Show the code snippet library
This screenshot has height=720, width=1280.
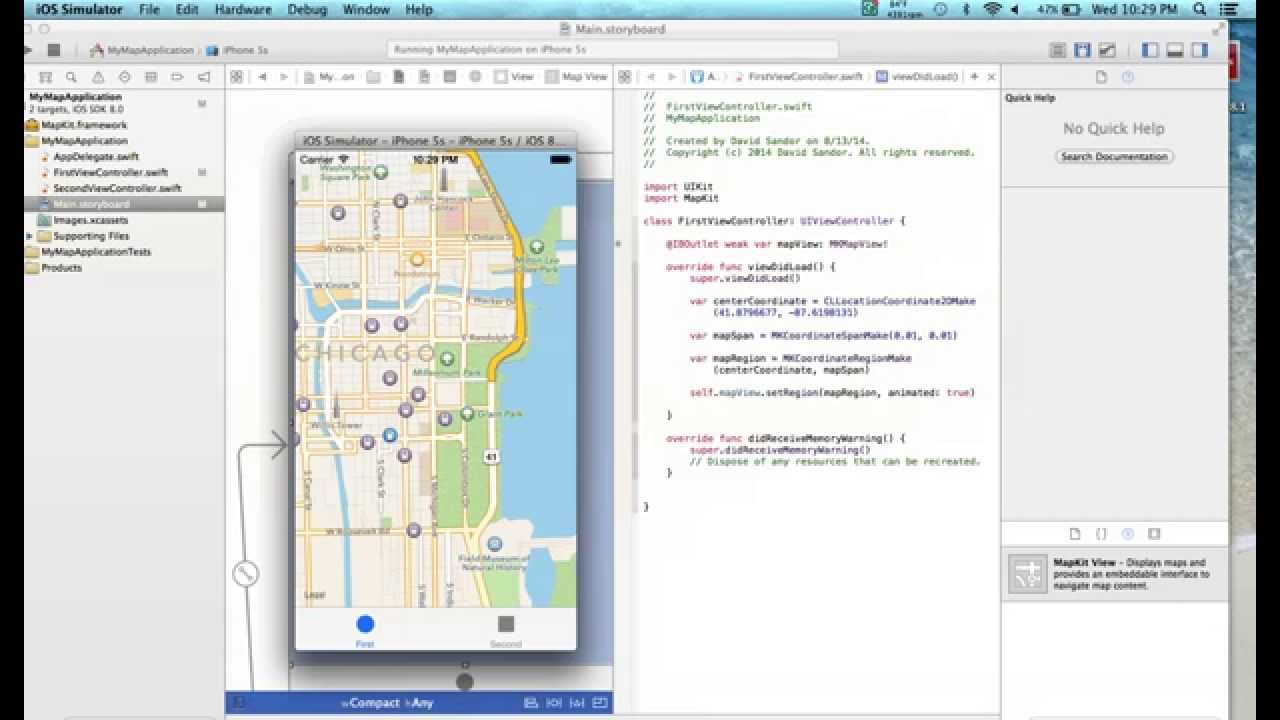pyautogui.click(x=1102, y=534)
